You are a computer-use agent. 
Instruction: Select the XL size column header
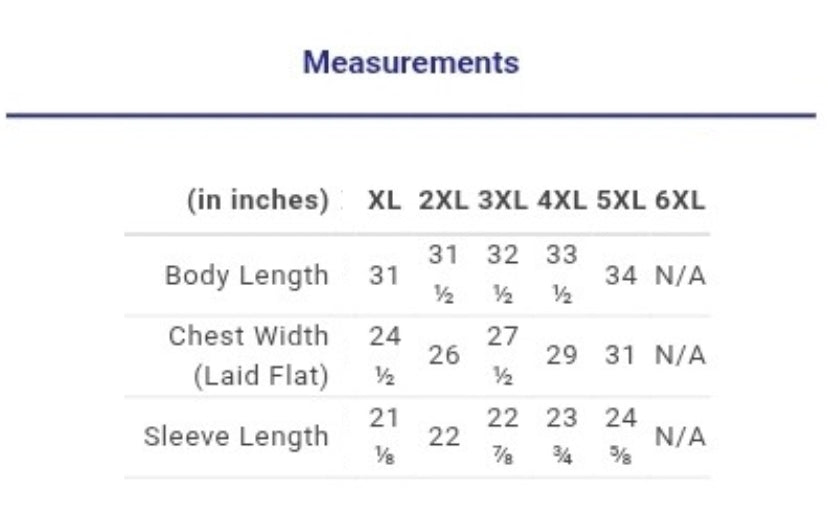coord(384,201)
